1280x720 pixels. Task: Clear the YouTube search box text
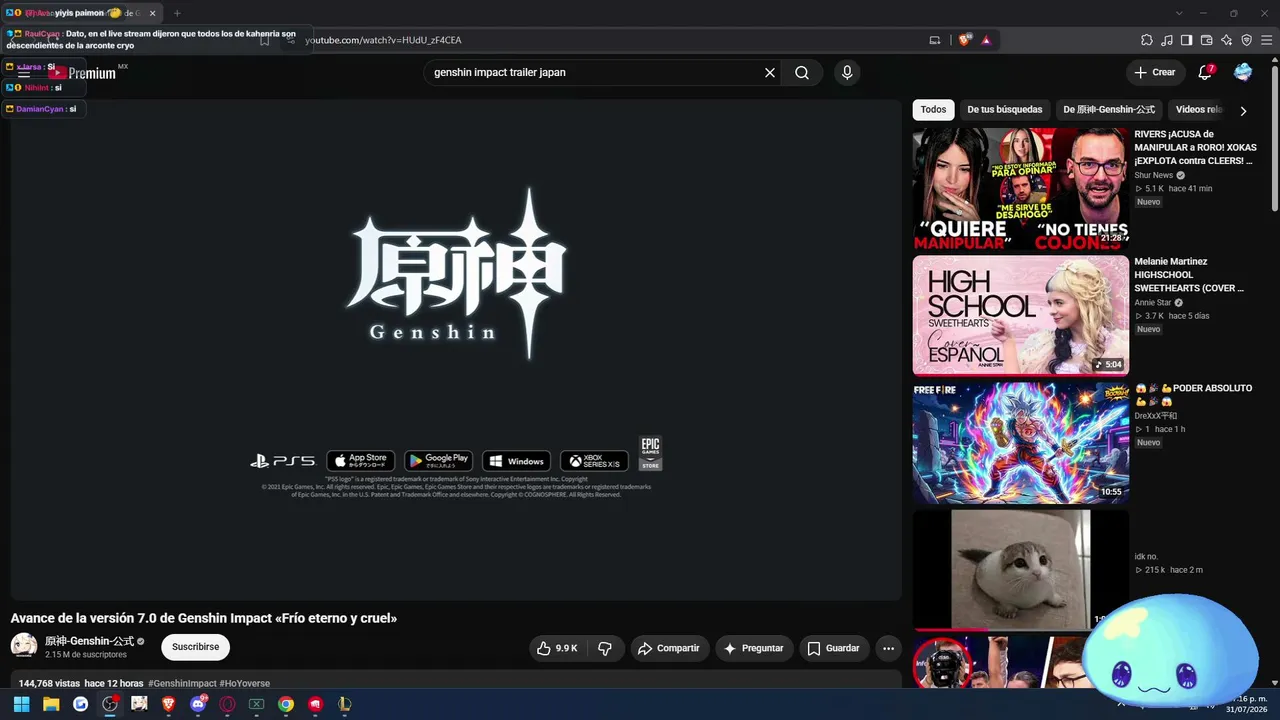(x=770, y=73)
